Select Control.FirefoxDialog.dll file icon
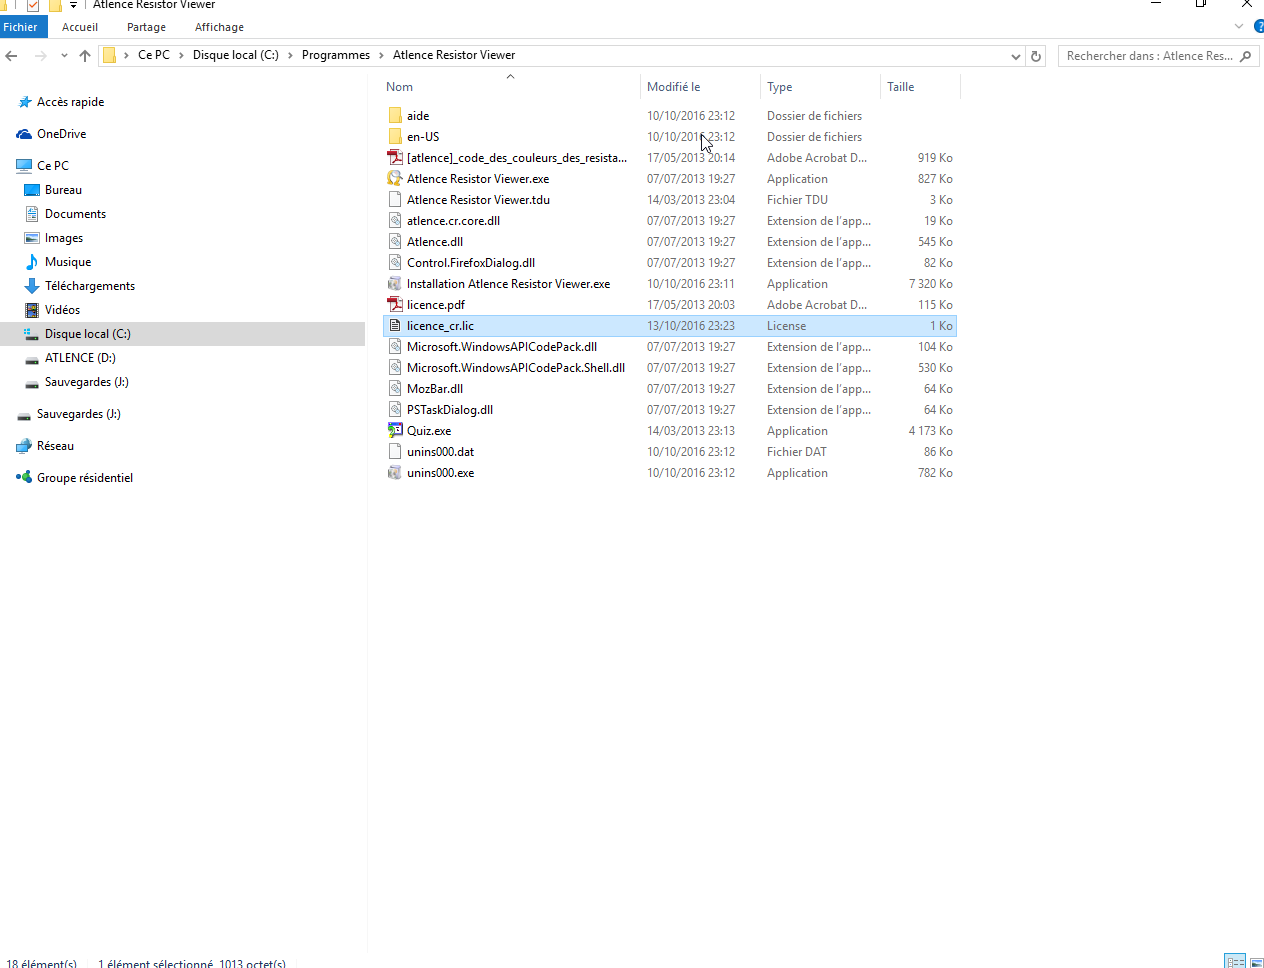This screenshot has width=1264, height=968. 395,263
